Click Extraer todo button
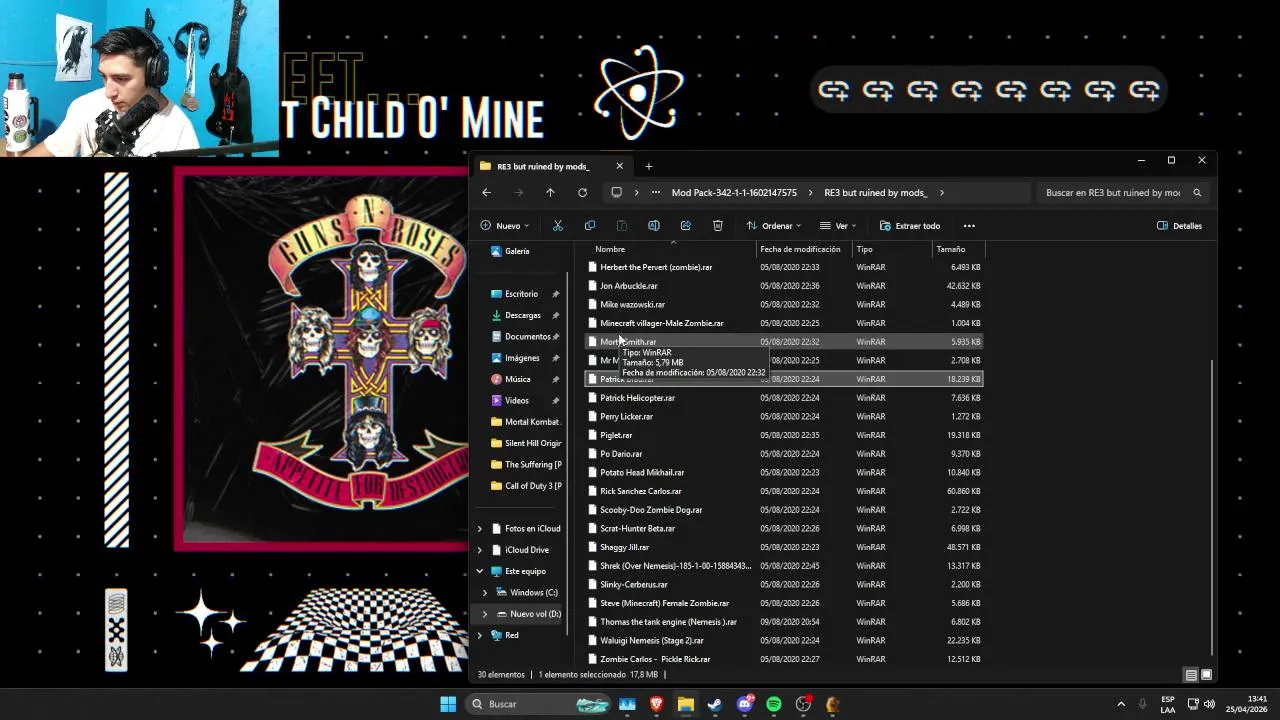Screen dimensions: 1280x720 click(x=909, y=226)
